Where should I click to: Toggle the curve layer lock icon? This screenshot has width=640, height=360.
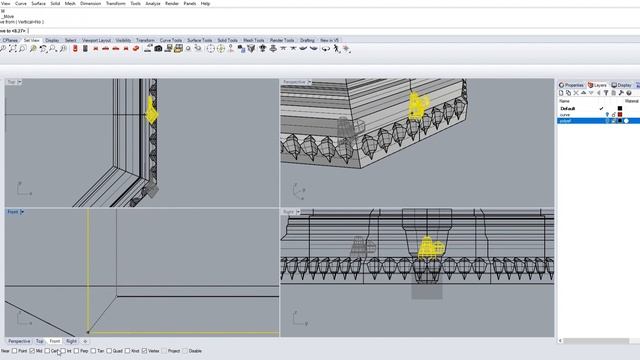[x=613, y=115]
